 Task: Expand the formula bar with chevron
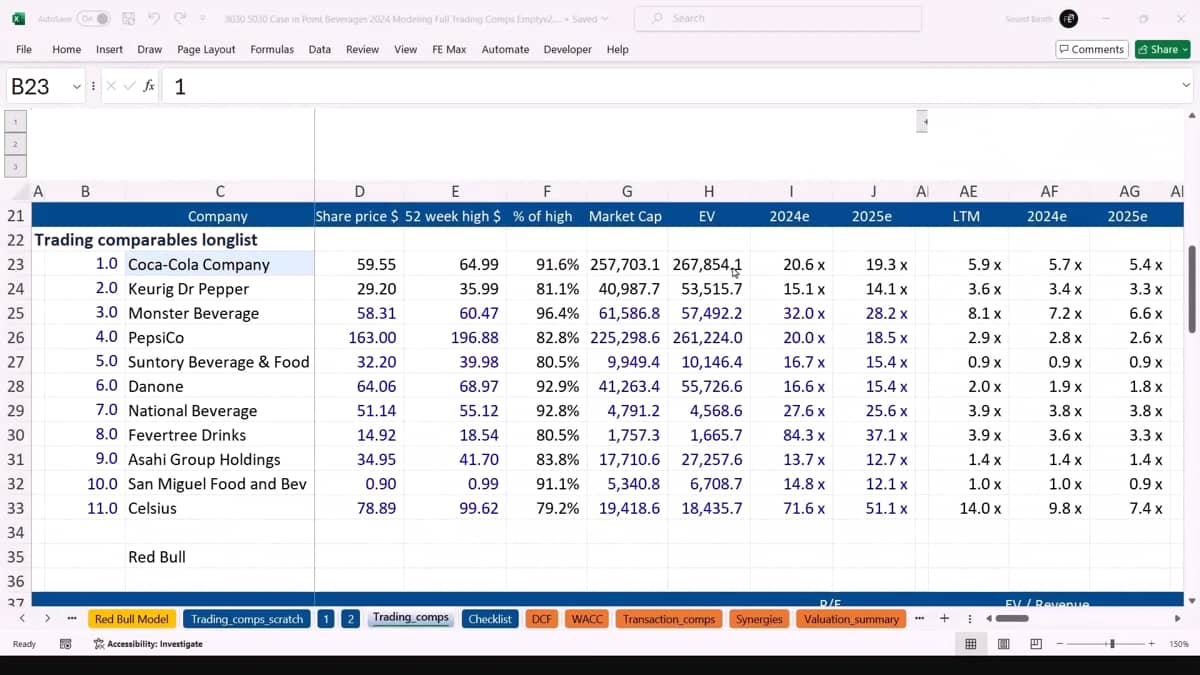tap(1186, 87)
